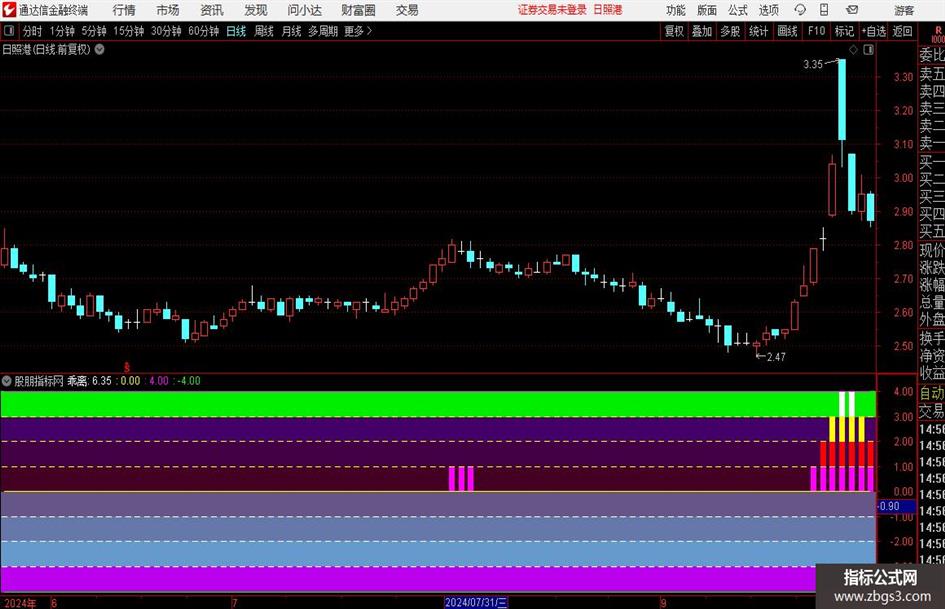Click the 2024年 label on time axis

(19, 603)
